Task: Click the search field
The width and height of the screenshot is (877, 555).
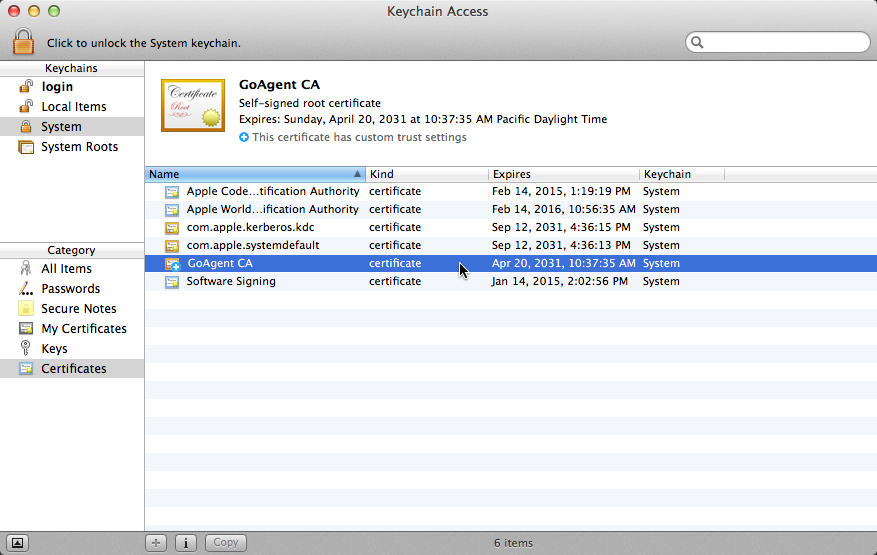Action: pos(777,42)
